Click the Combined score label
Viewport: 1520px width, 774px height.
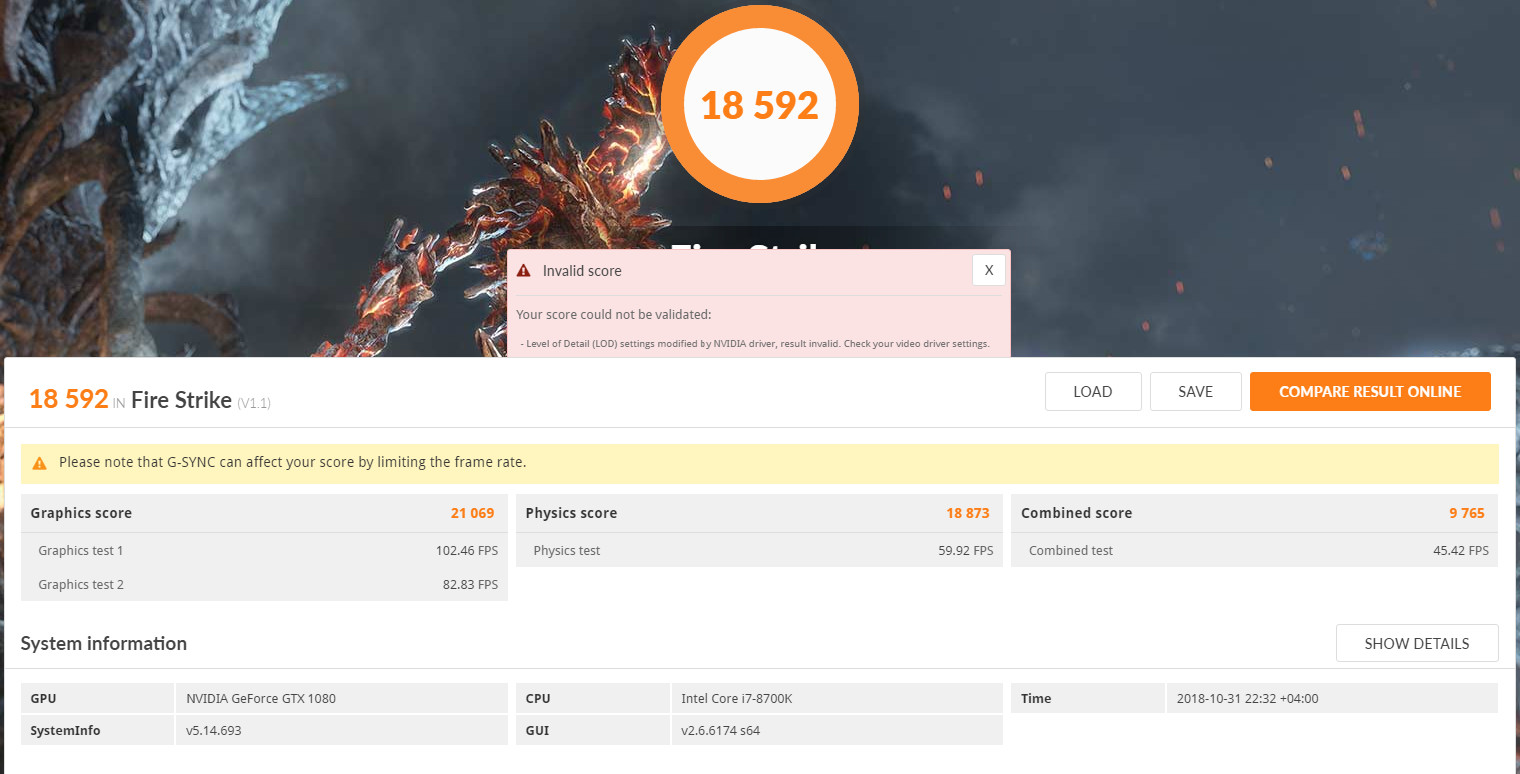point(1076,513)
